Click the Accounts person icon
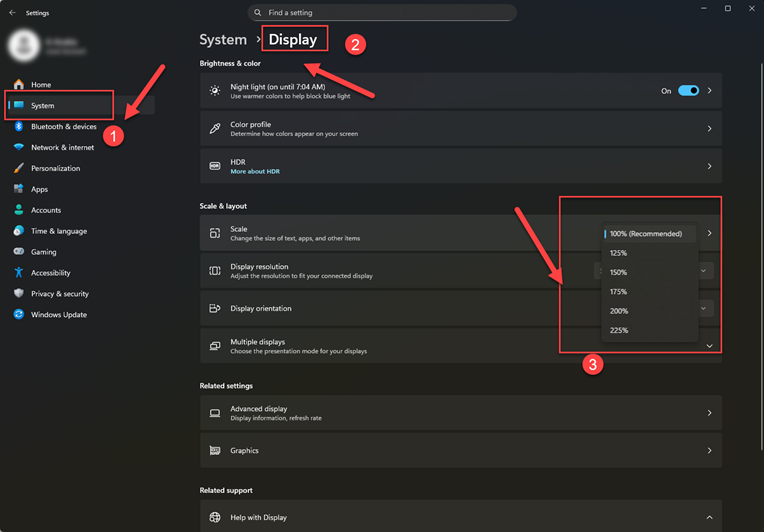The height and width of the screenshot is (532, 764). click(x=19, y=210)
